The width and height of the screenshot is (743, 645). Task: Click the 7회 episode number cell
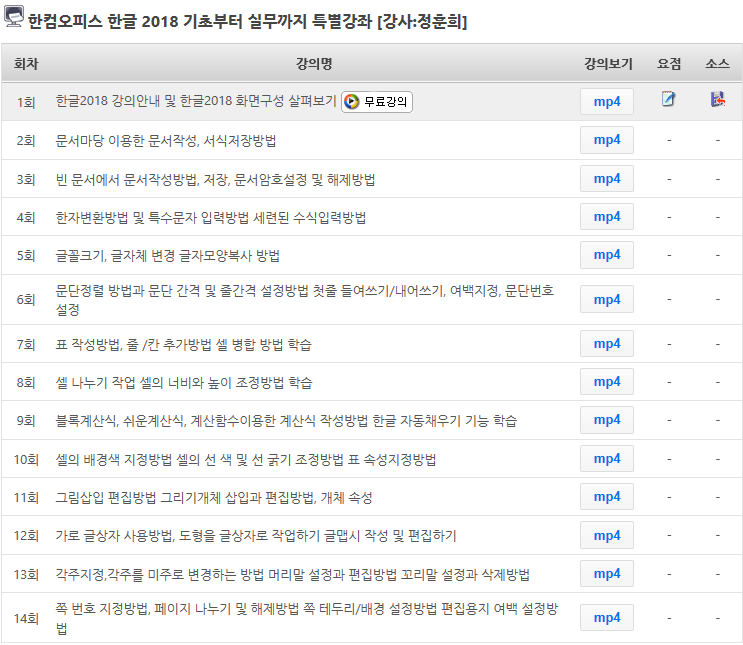(x=26, y=345)
